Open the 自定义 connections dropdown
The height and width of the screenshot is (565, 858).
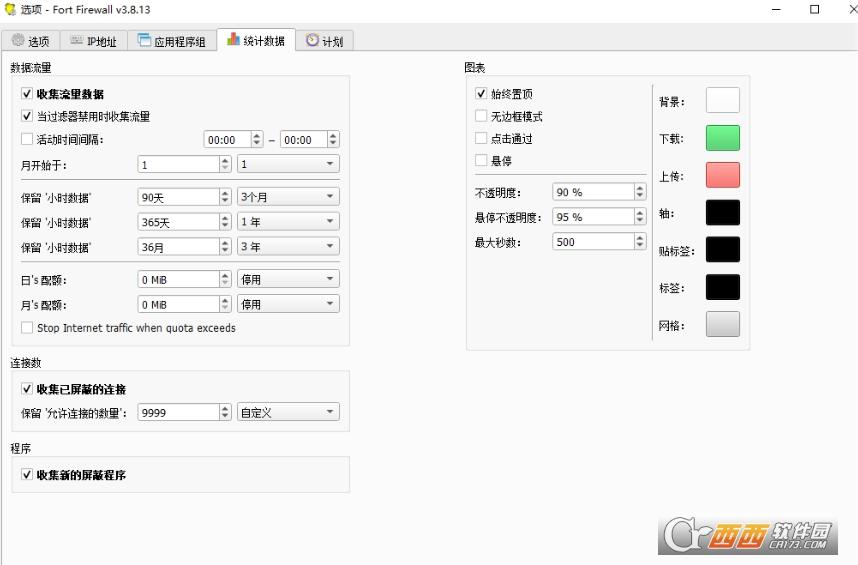point(288,412)
